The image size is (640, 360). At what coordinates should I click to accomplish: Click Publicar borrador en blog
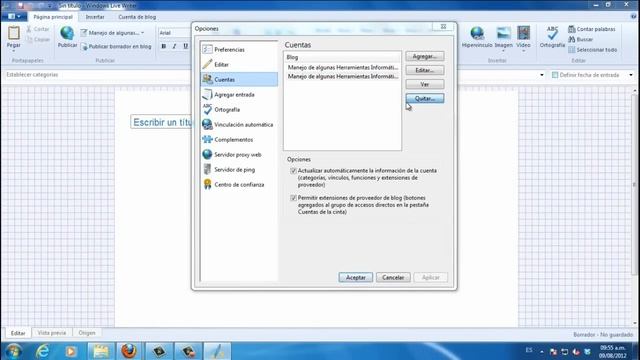tap(116, 47)
